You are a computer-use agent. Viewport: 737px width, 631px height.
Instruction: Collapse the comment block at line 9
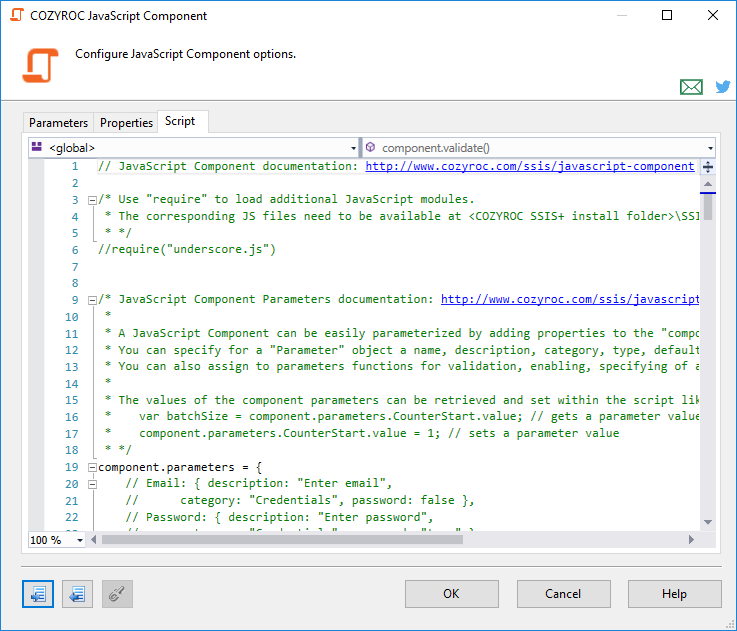93,300
